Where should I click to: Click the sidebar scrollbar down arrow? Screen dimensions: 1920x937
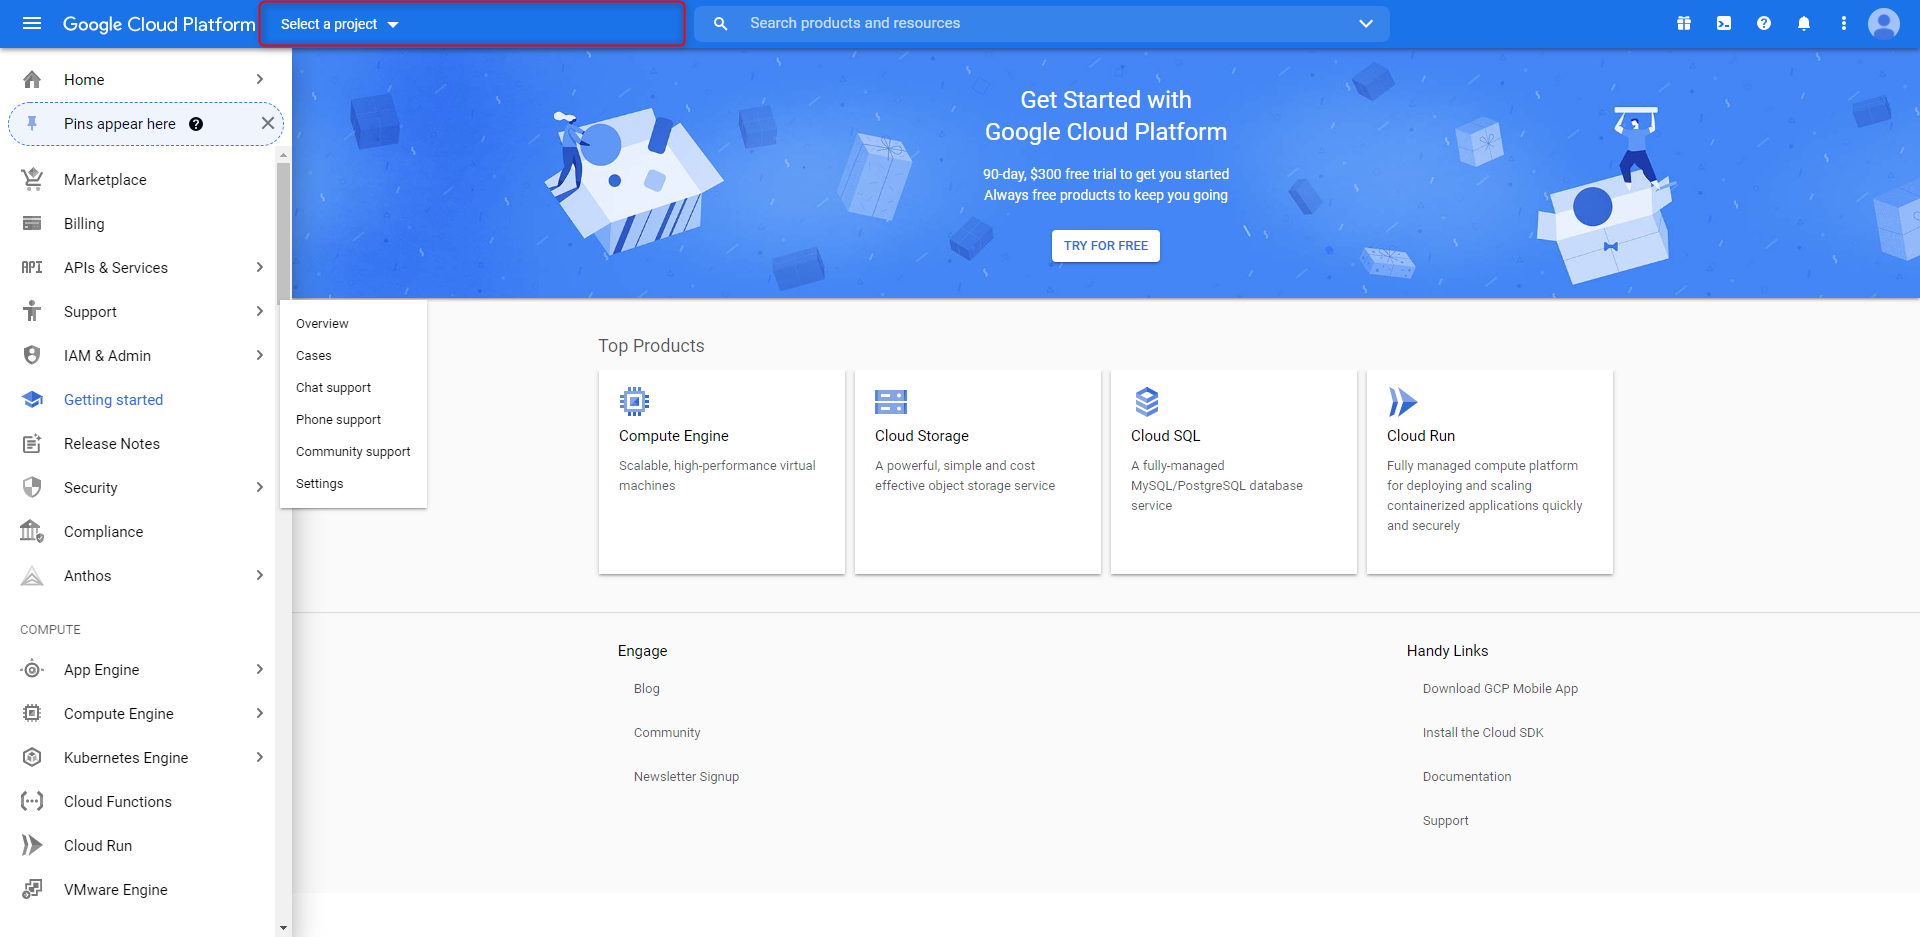pyautogui.click(x=284, y=928)
